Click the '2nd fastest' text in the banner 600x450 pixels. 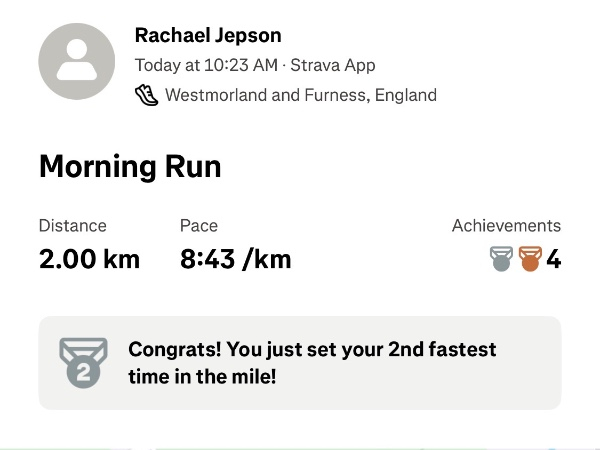[x=438, y=350]
